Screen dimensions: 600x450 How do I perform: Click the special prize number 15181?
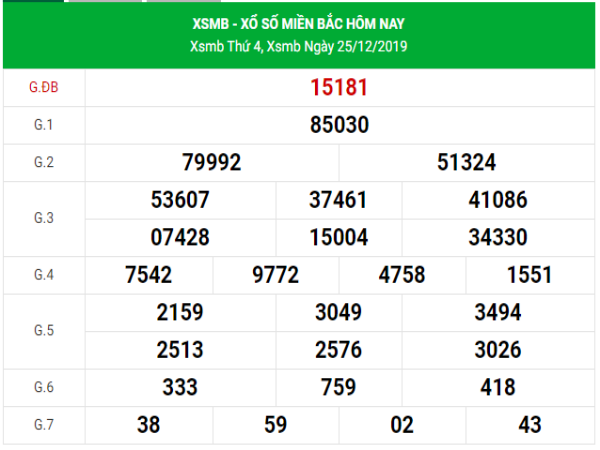340,88
